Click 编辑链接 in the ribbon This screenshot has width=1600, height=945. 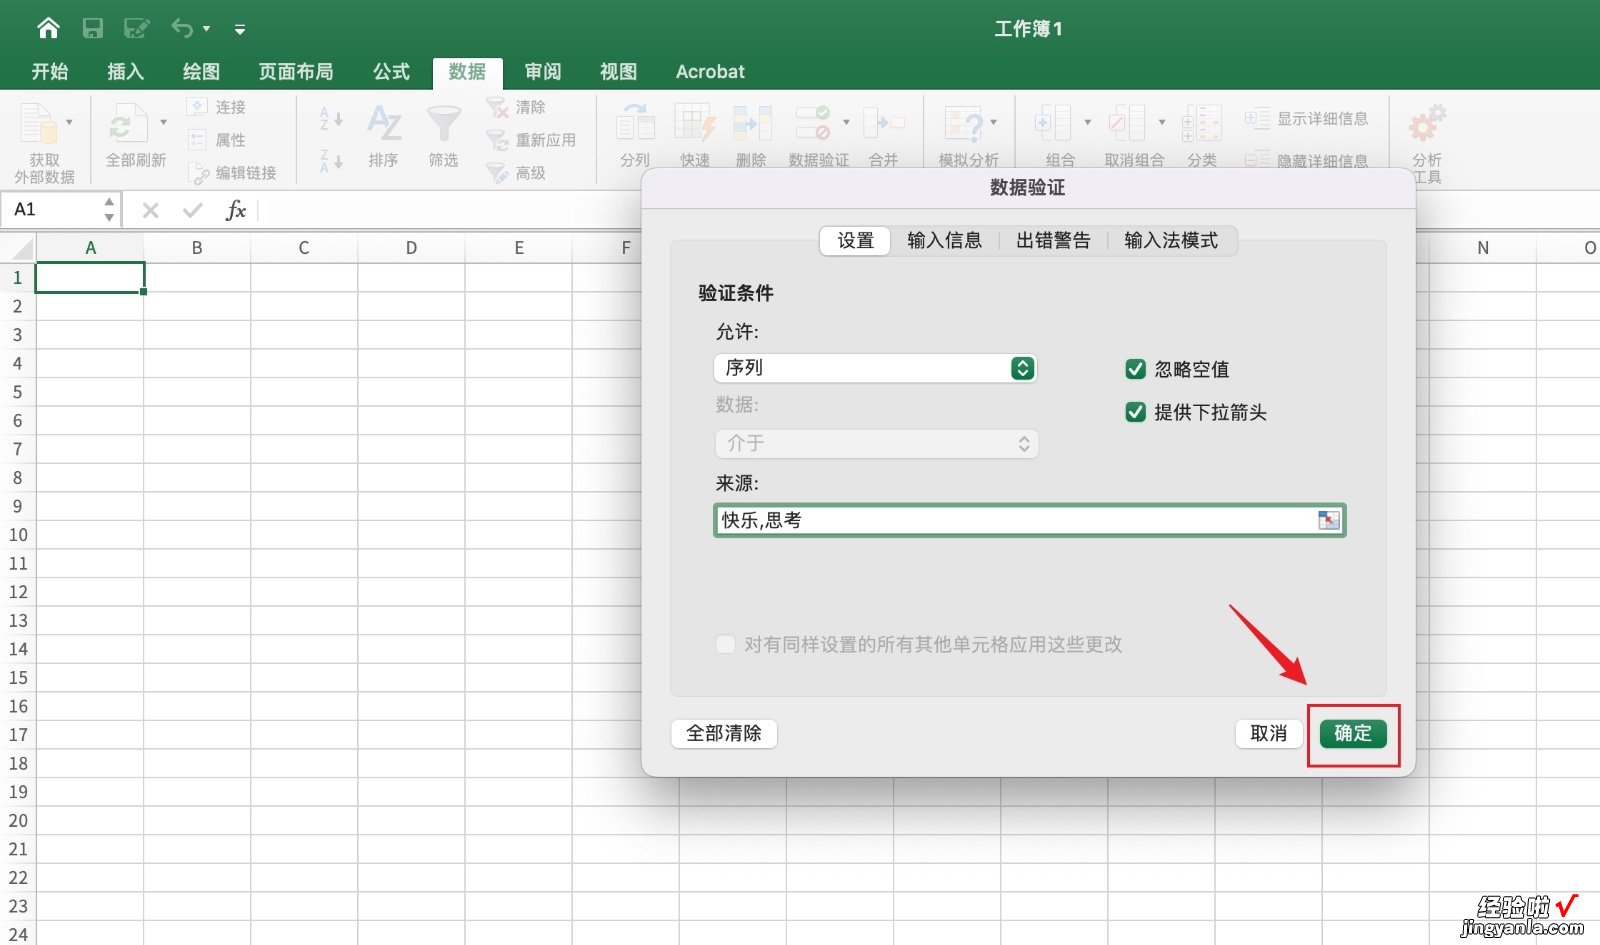pyautogui.click(x=232, y=173)
